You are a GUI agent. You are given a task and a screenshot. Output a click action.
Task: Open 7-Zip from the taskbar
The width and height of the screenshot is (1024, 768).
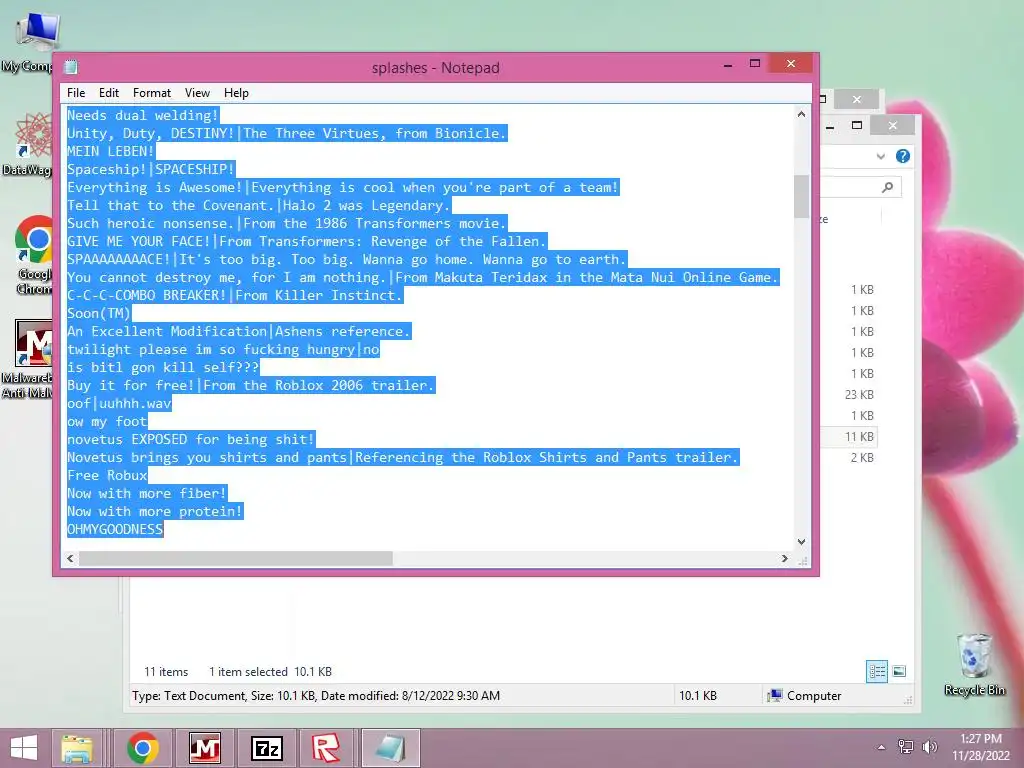click(267, 748)
